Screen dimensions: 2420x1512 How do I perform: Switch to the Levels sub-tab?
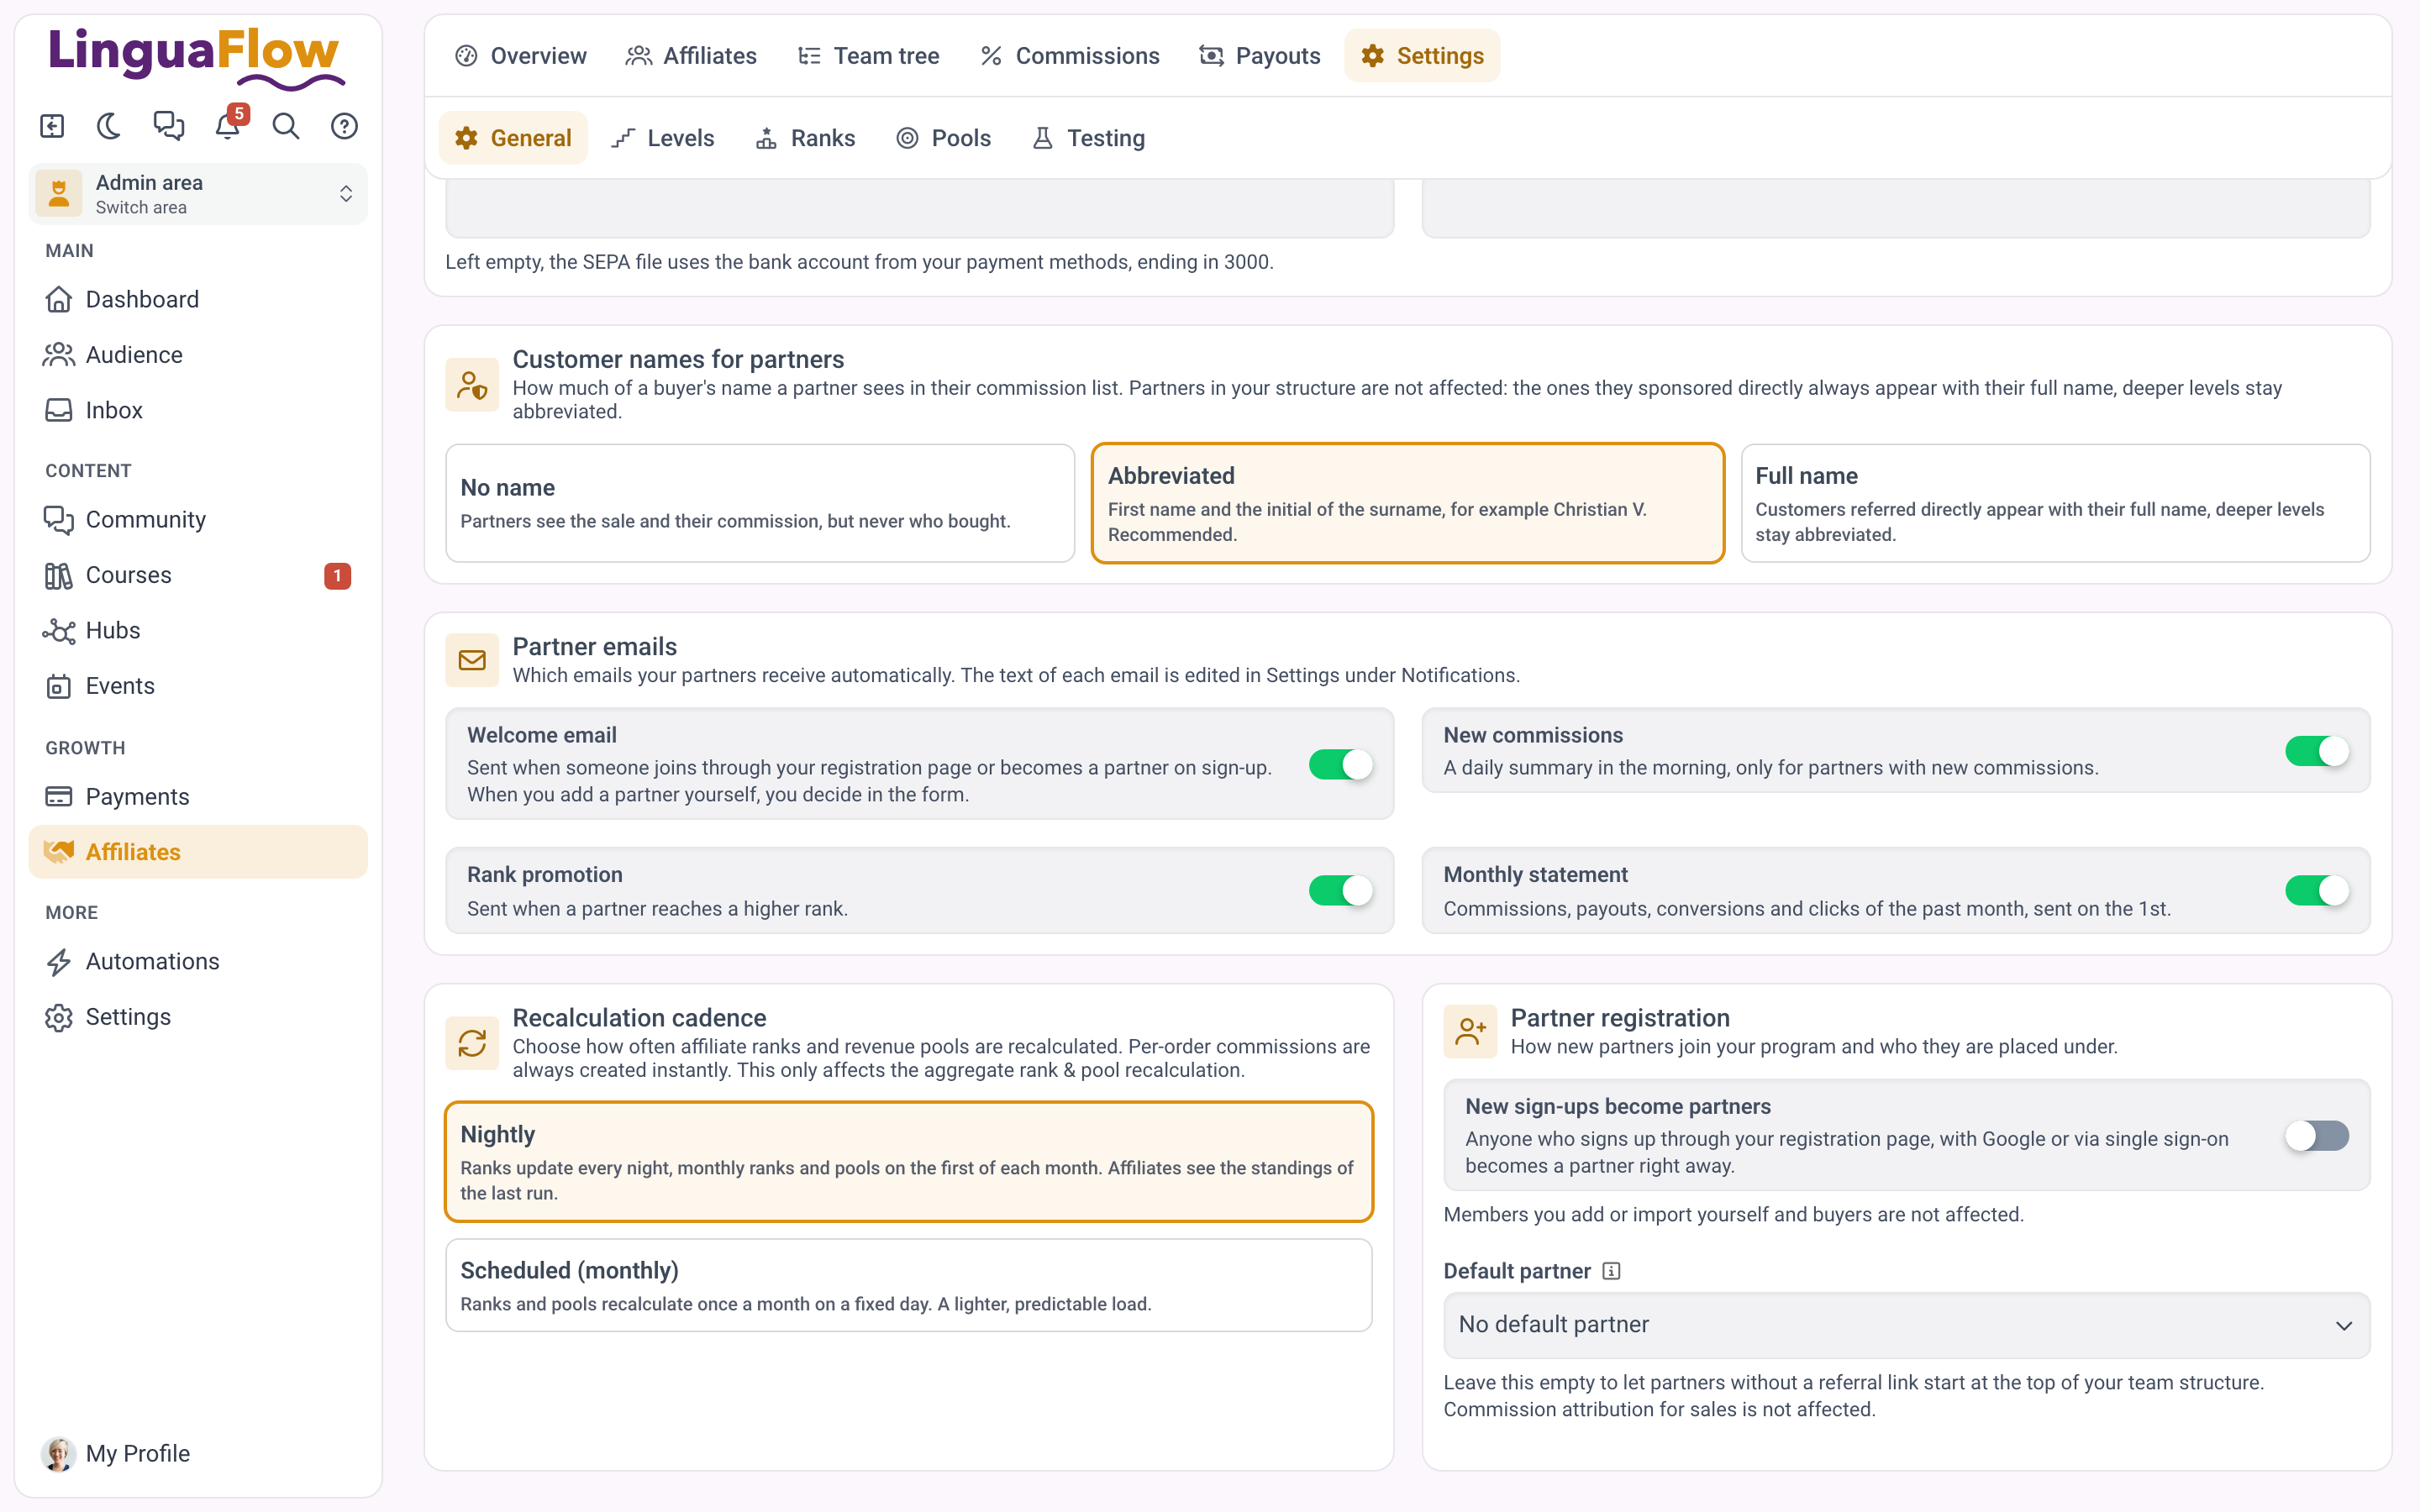663,138
